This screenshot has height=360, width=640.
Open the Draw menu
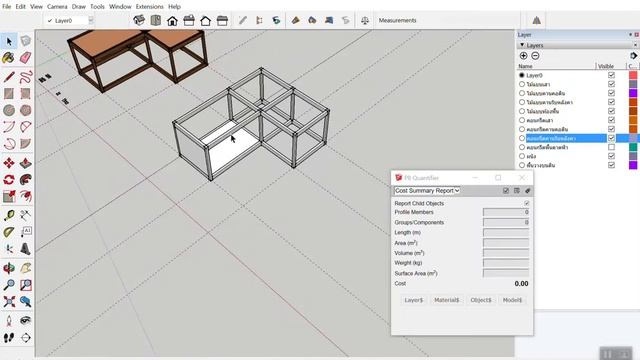[x=79, y=7]
